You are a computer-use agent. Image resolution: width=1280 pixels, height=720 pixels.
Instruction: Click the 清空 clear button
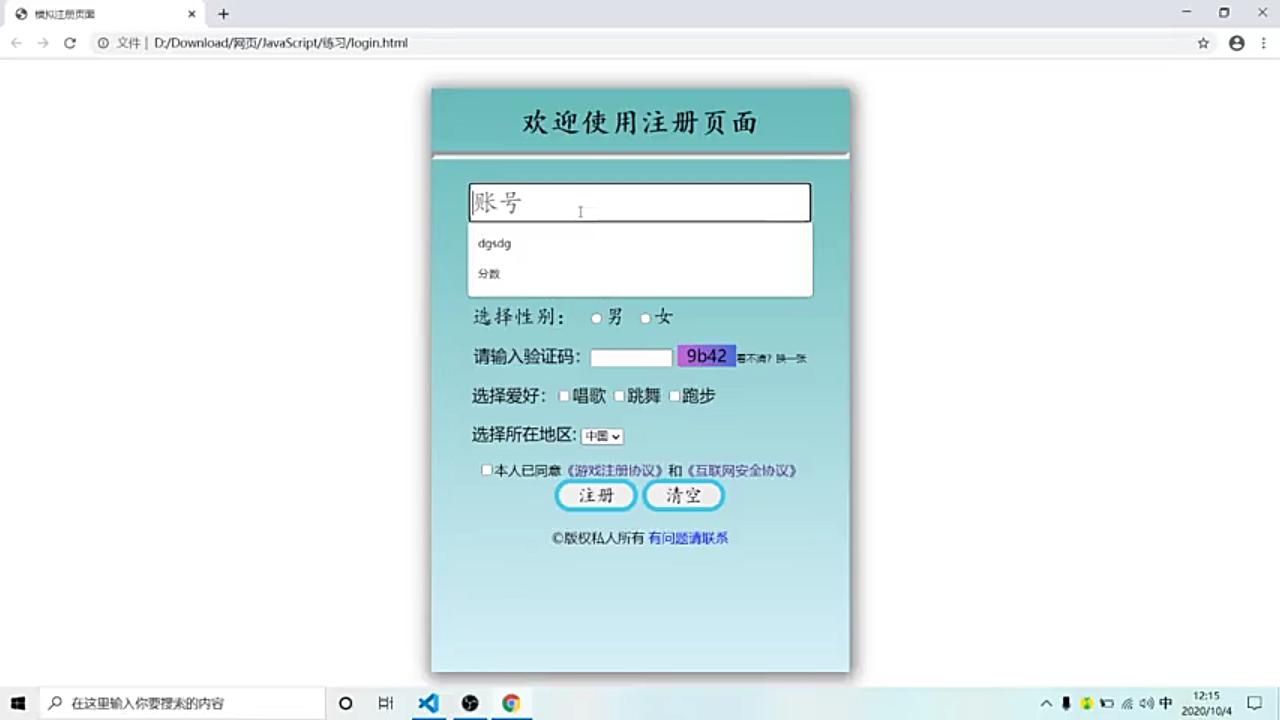tap(683, 495)
